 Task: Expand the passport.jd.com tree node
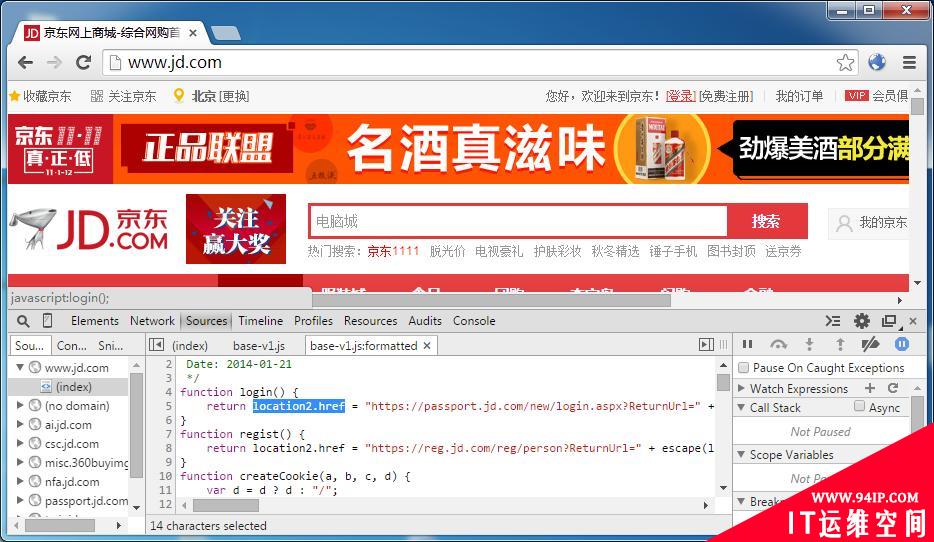[x=20, y=500]
